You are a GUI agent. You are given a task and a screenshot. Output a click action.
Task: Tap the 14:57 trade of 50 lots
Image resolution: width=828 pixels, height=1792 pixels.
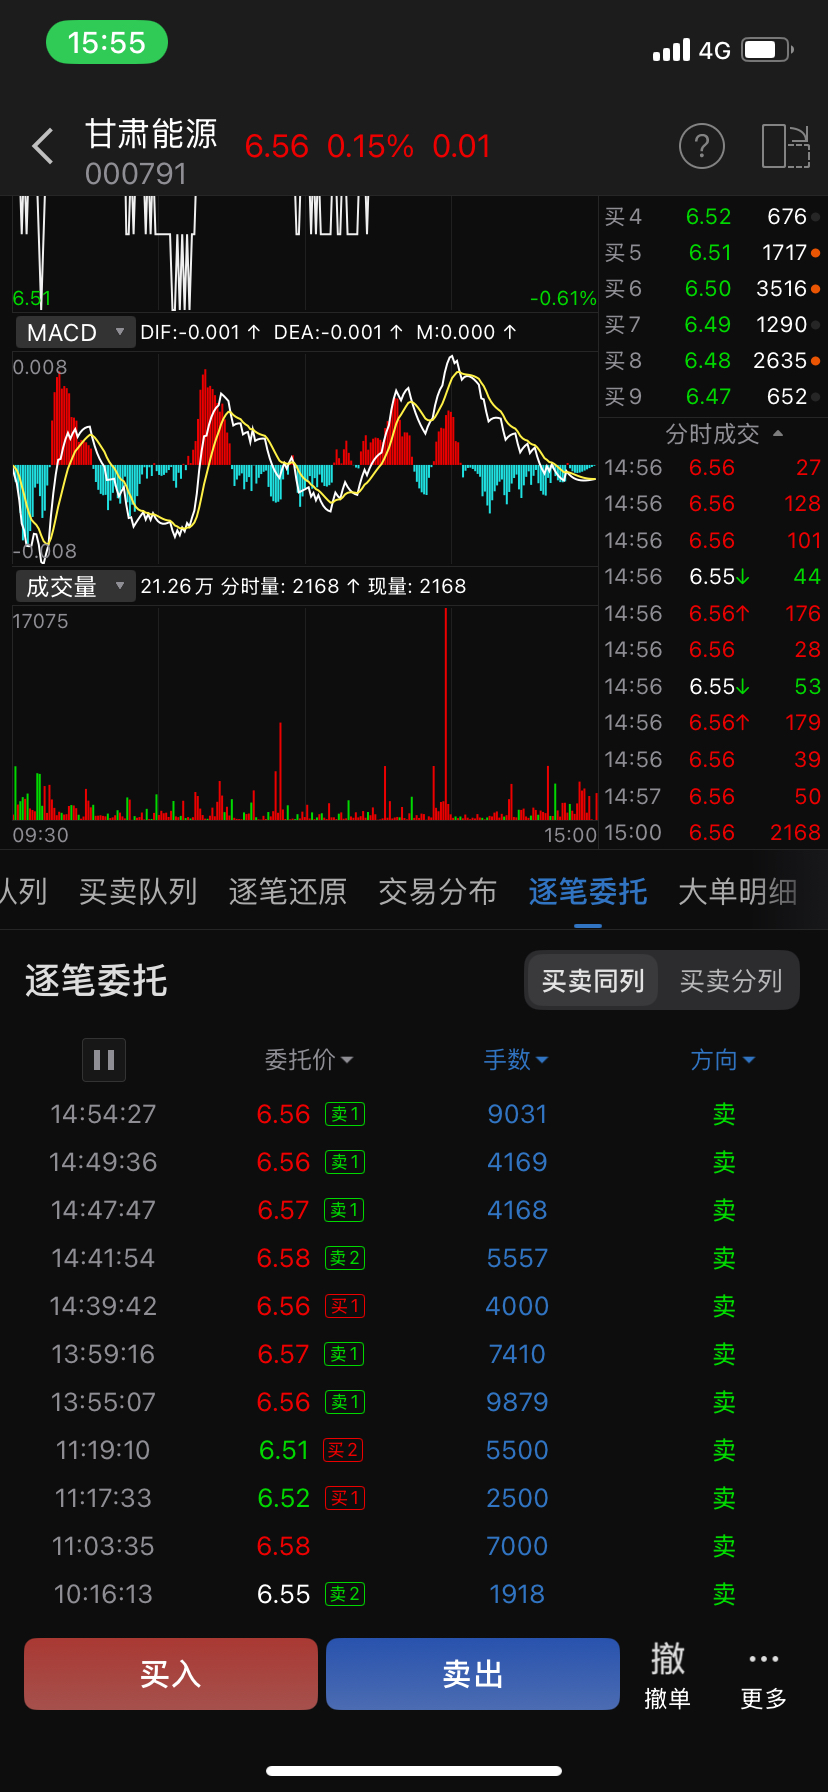713,797
